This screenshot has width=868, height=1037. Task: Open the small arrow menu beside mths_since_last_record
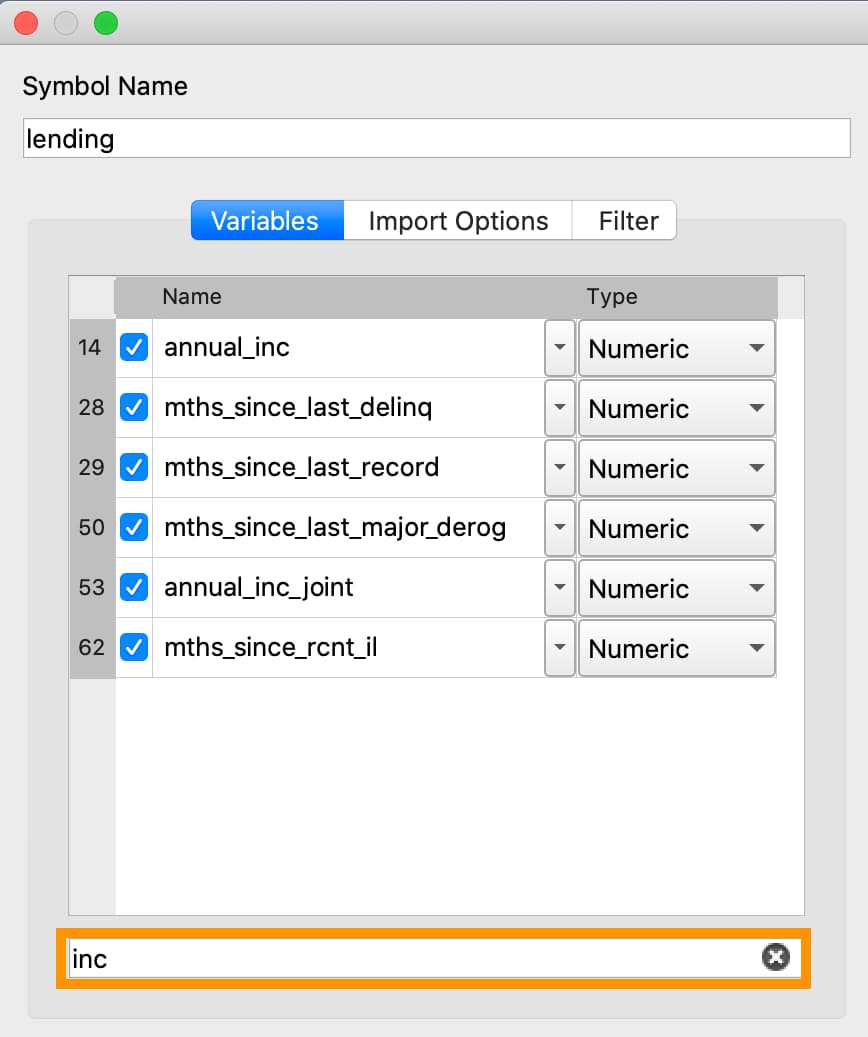tap(560, 468)
